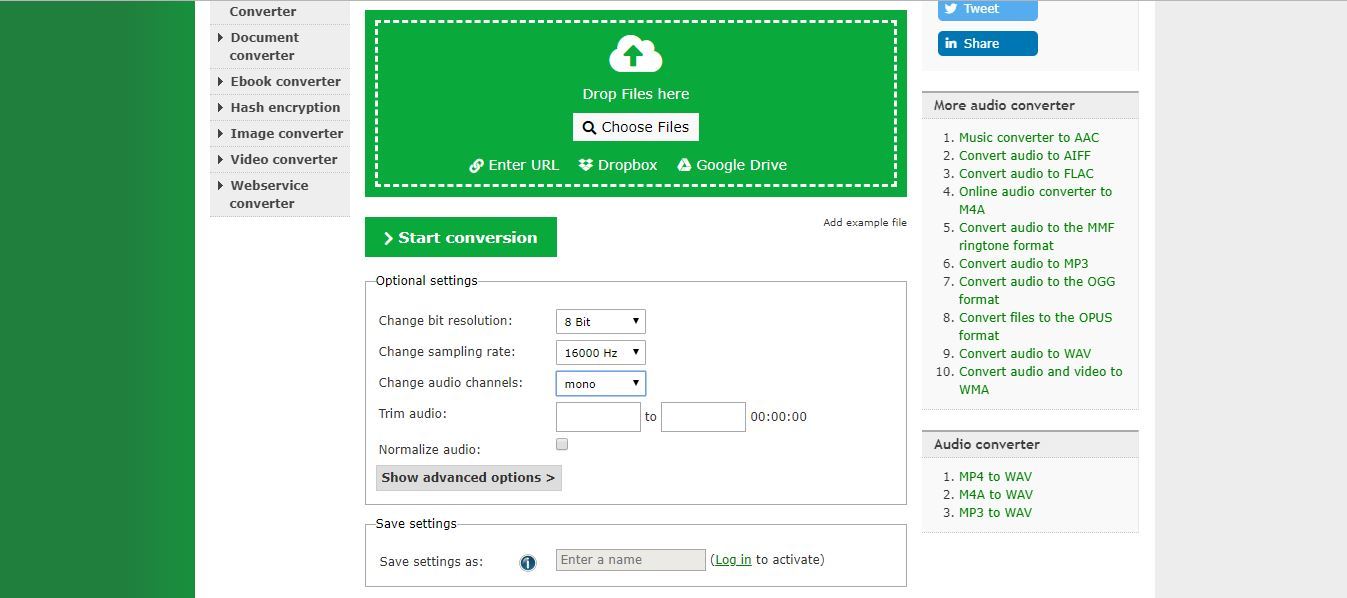Screen dimensions: 1347x598
Task: Expand the Ebook converter menu
Action: pyautogui.click(x=279, y=82)
